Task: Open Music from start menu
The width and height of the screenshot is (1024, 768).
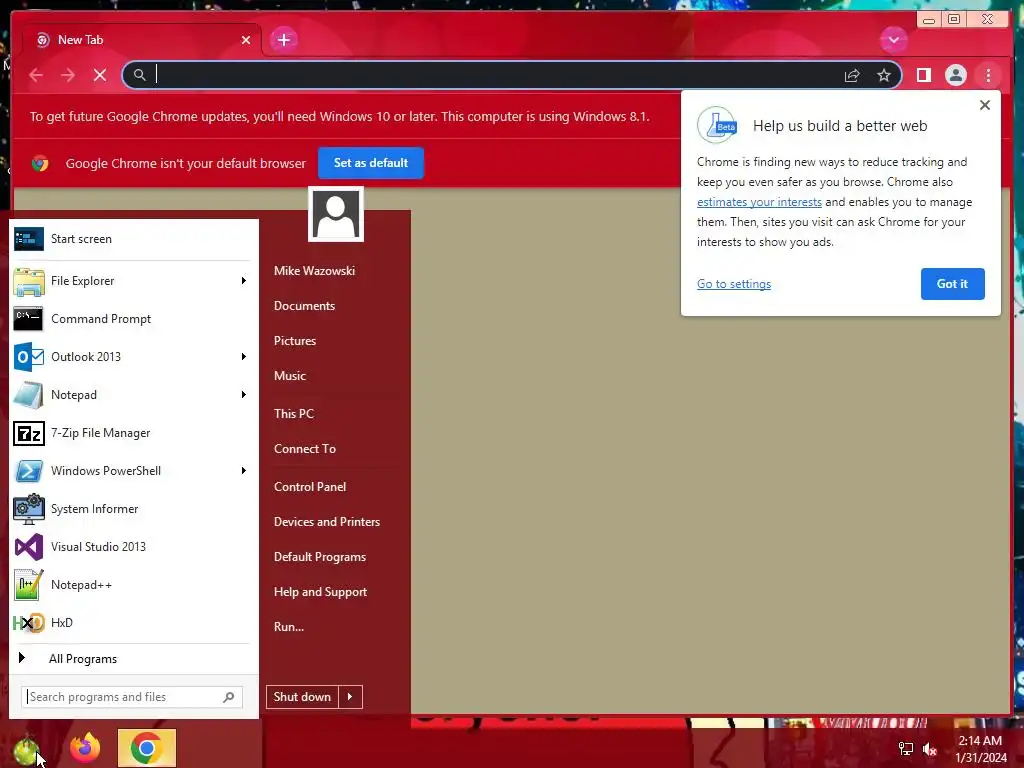Action: coord(290,376)
